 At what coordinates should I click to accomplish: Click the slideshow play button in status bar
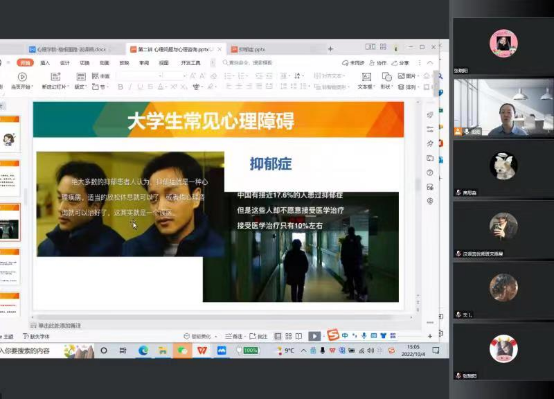click(x=314, y=336)
